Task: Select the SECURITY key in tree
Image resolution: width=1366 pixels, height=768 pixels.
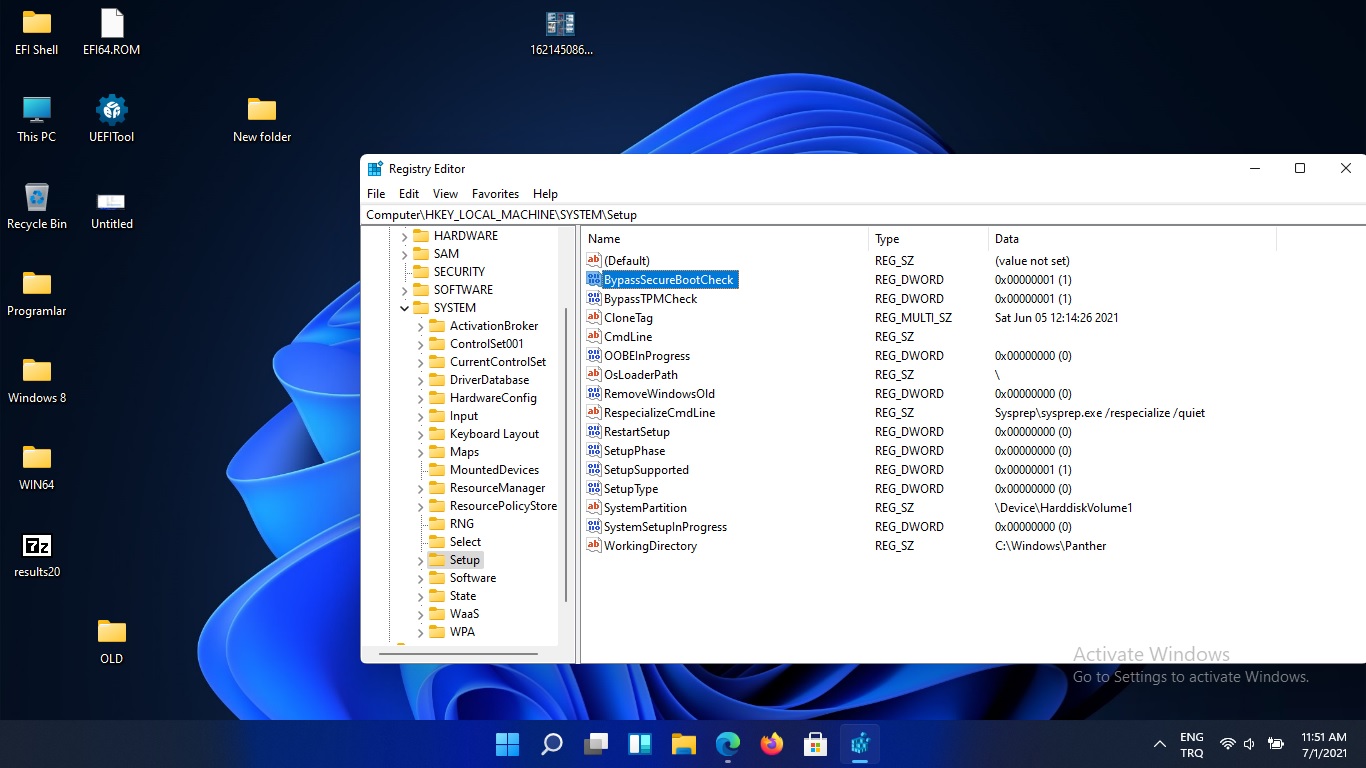Action: tap(459, 272)
